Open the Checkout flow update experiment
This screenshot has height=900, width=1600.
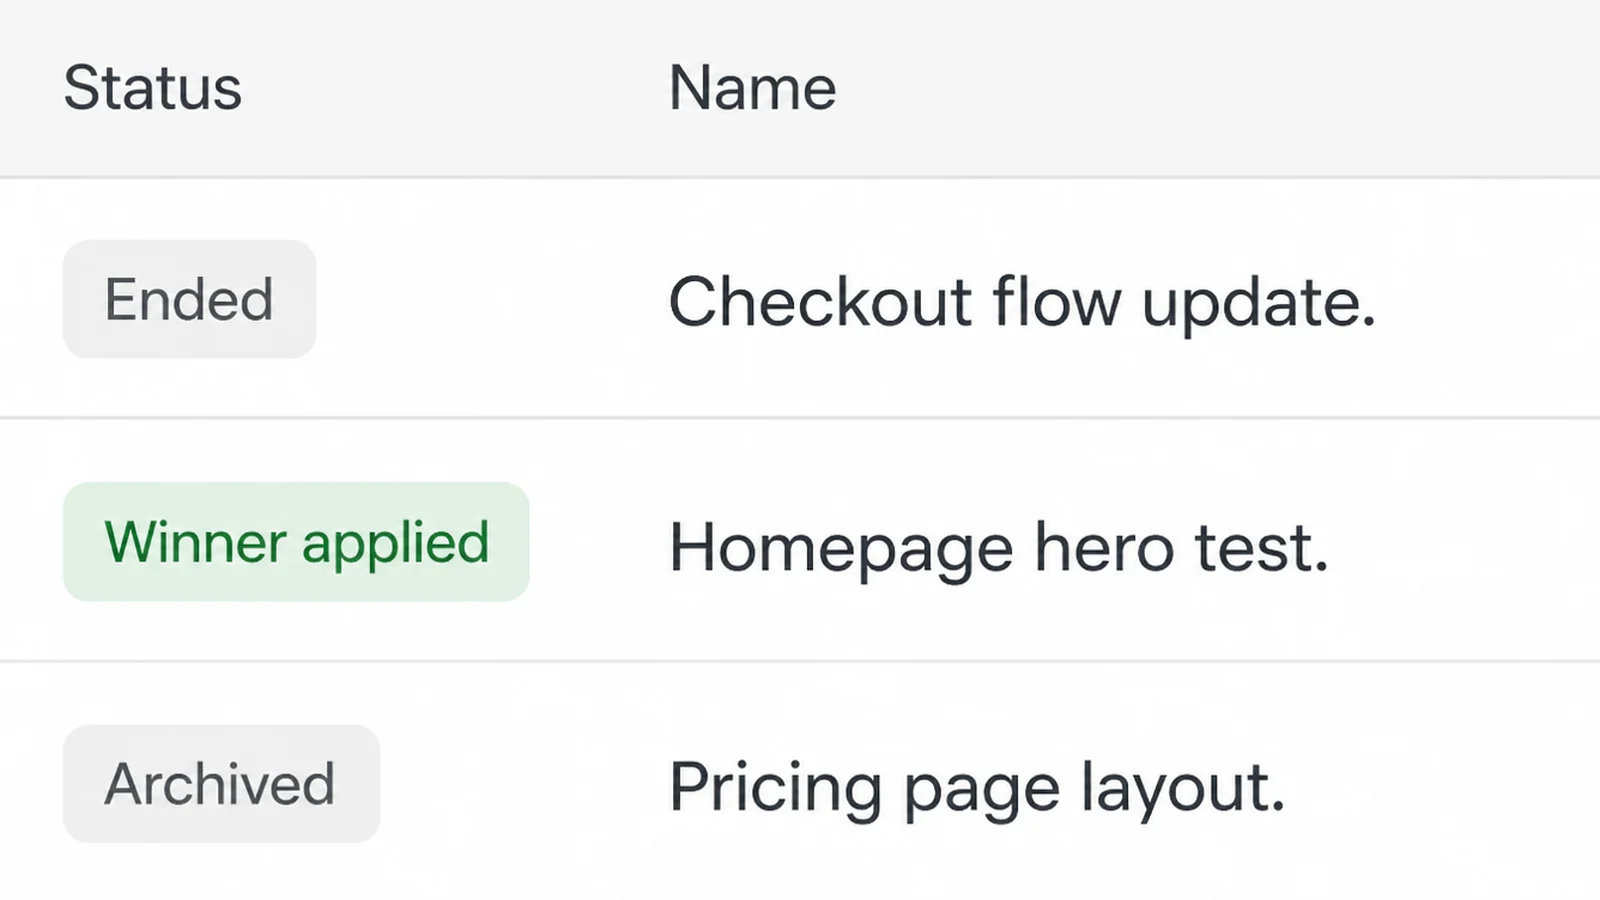coord(1022,302)
